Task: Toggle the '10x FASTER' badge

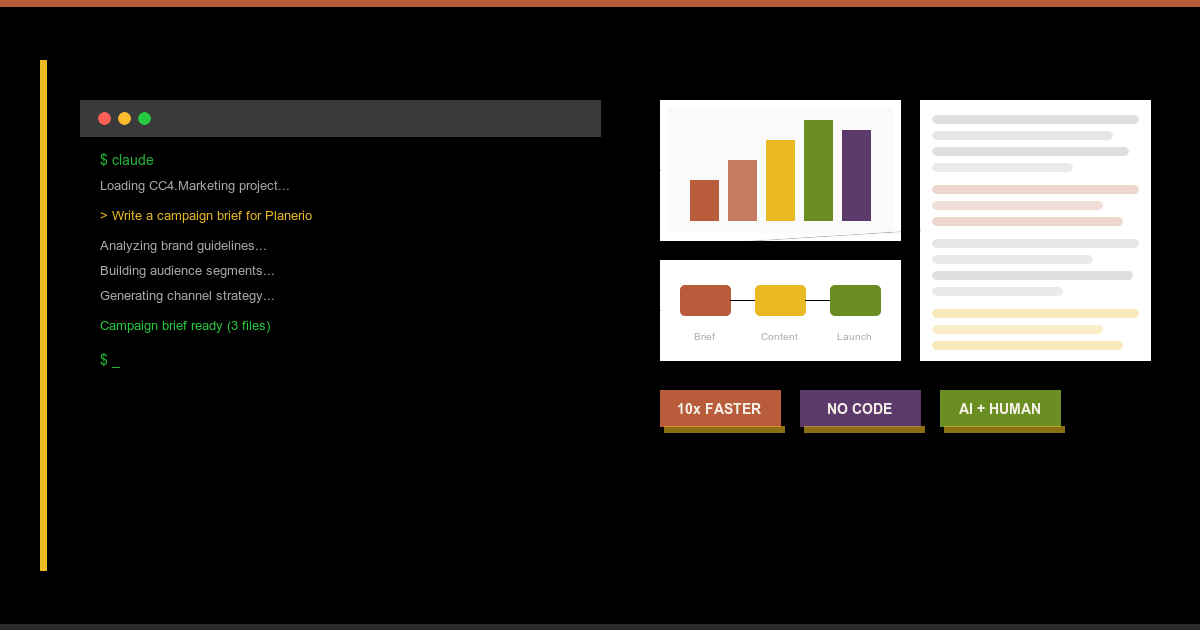Action: 721,408
